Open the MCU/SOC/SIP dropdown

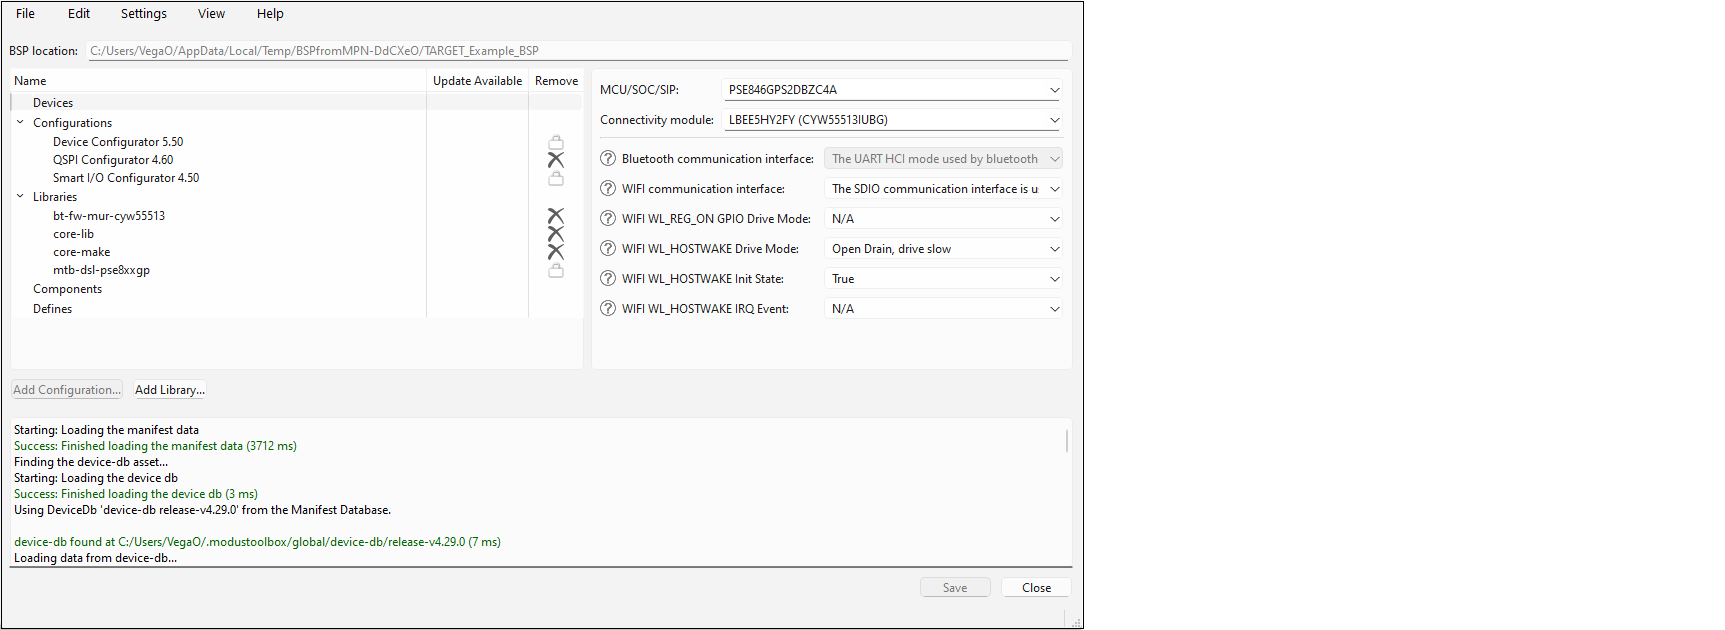pos(1054,90)
